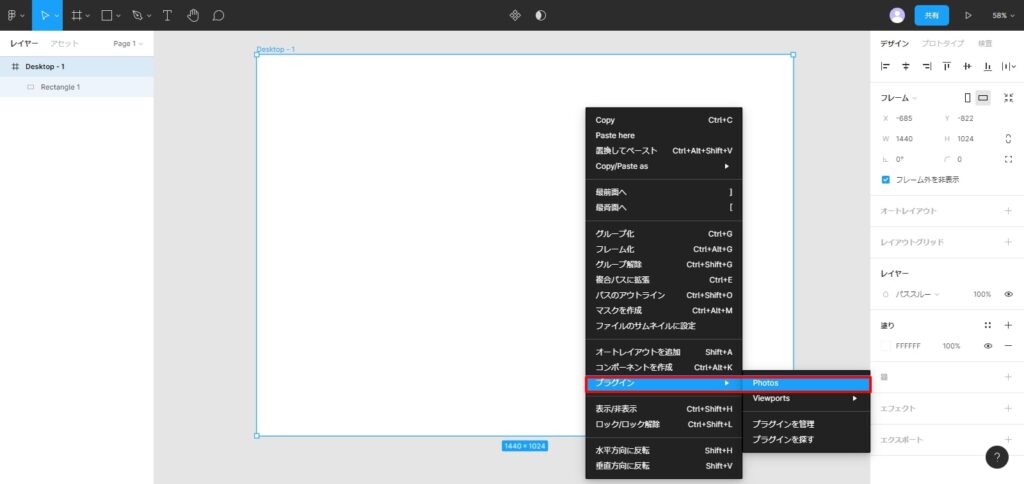This screenshot has height=484, width=1024.
Task: Open the 58% zoom dropdown
Action: [x=1002, y=15]
